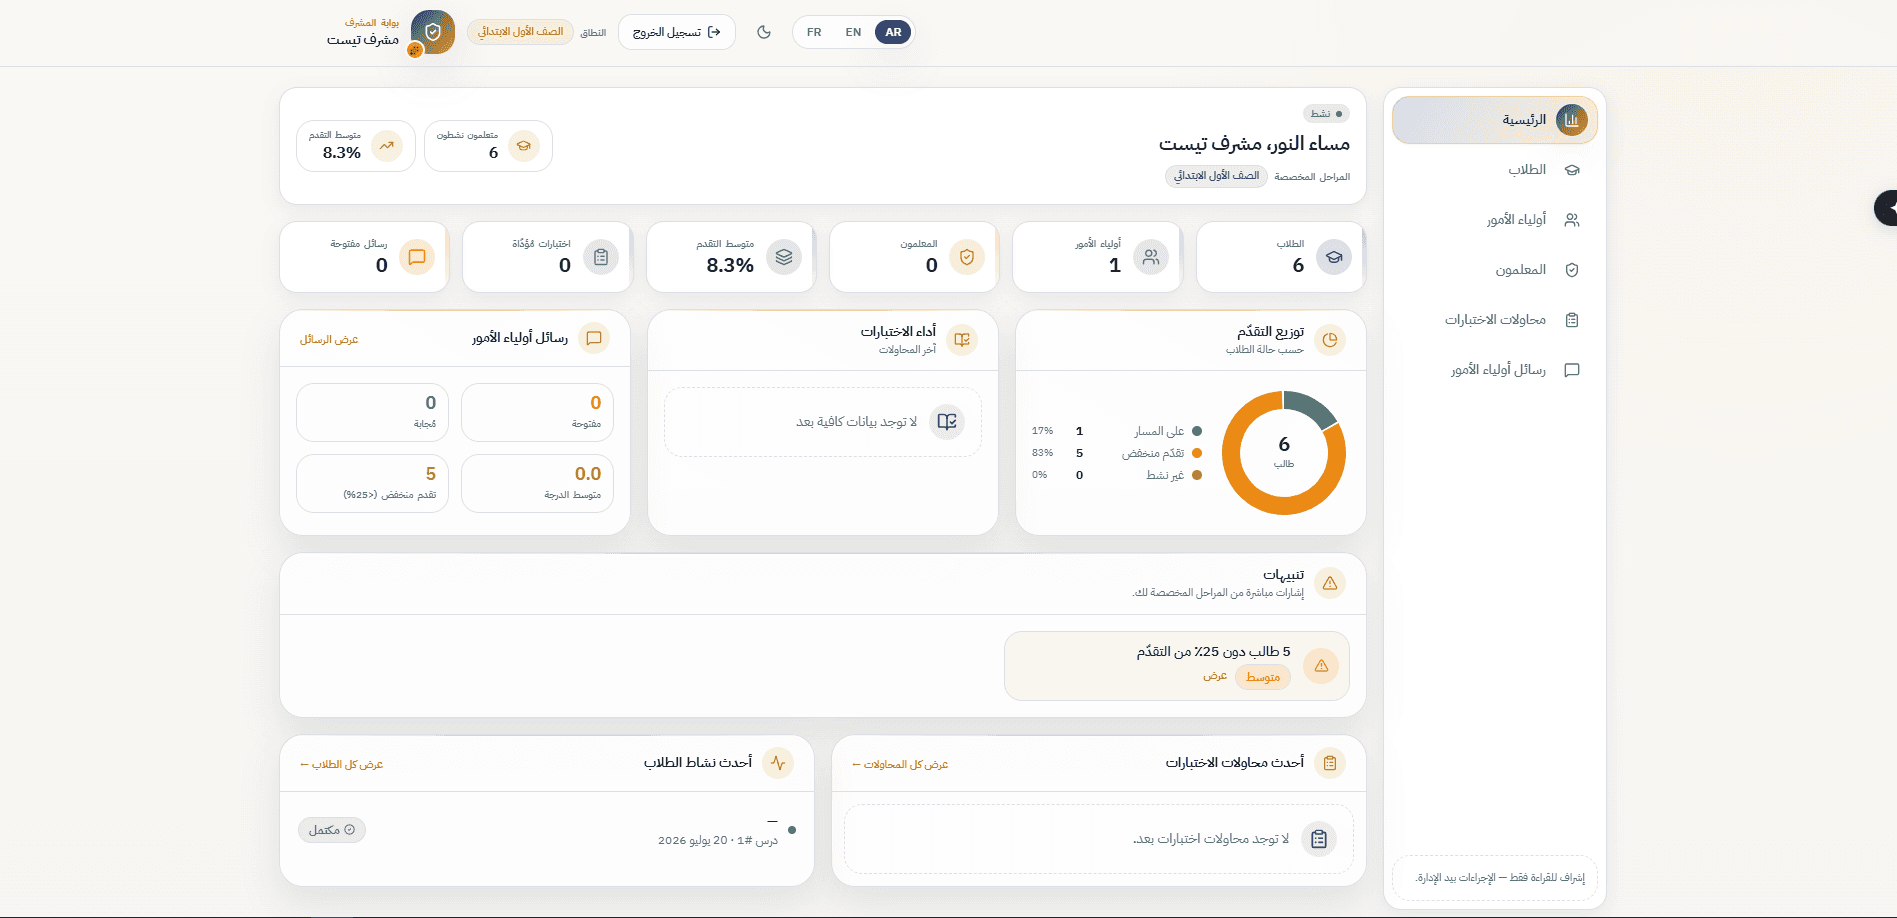This screenshot has height=918, width=1897.
Task: Click people icon in أولياء الأمور stat card
Action: coord(1151,257)
